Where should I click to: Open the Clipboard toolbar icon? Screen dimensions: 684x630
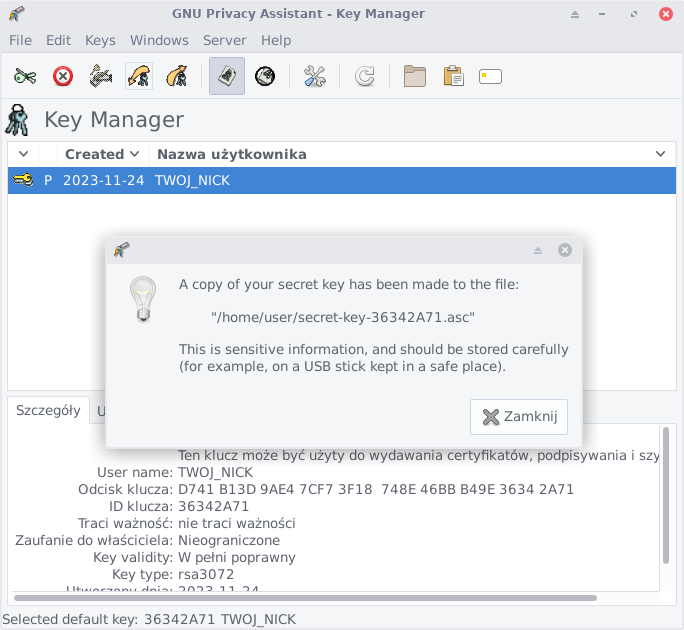(453, 76)
